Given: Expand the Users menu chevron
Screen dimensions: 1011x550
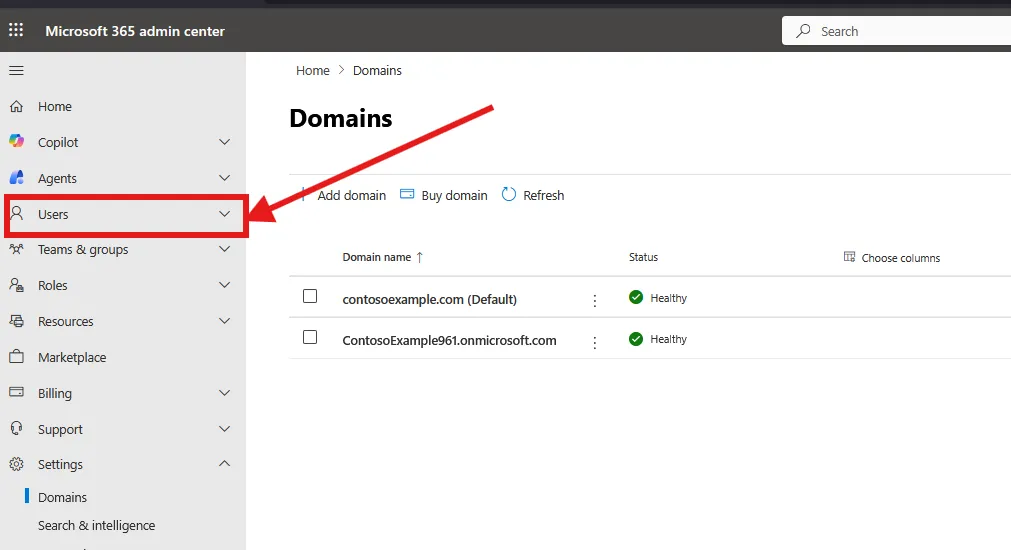Looking at the screenshot, I should pos(224,214).
